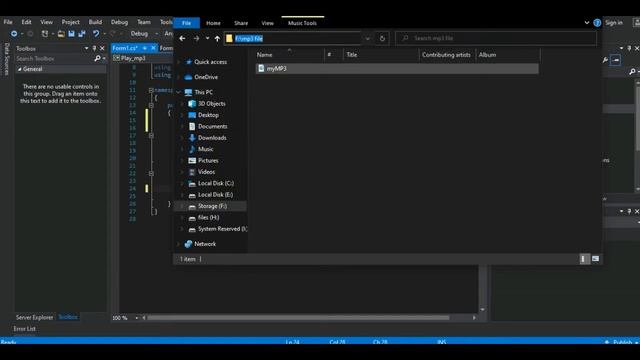Click Sign in link in Visual Studio
Viewport: 640px width, 360px height.
(x=614, y=23)
